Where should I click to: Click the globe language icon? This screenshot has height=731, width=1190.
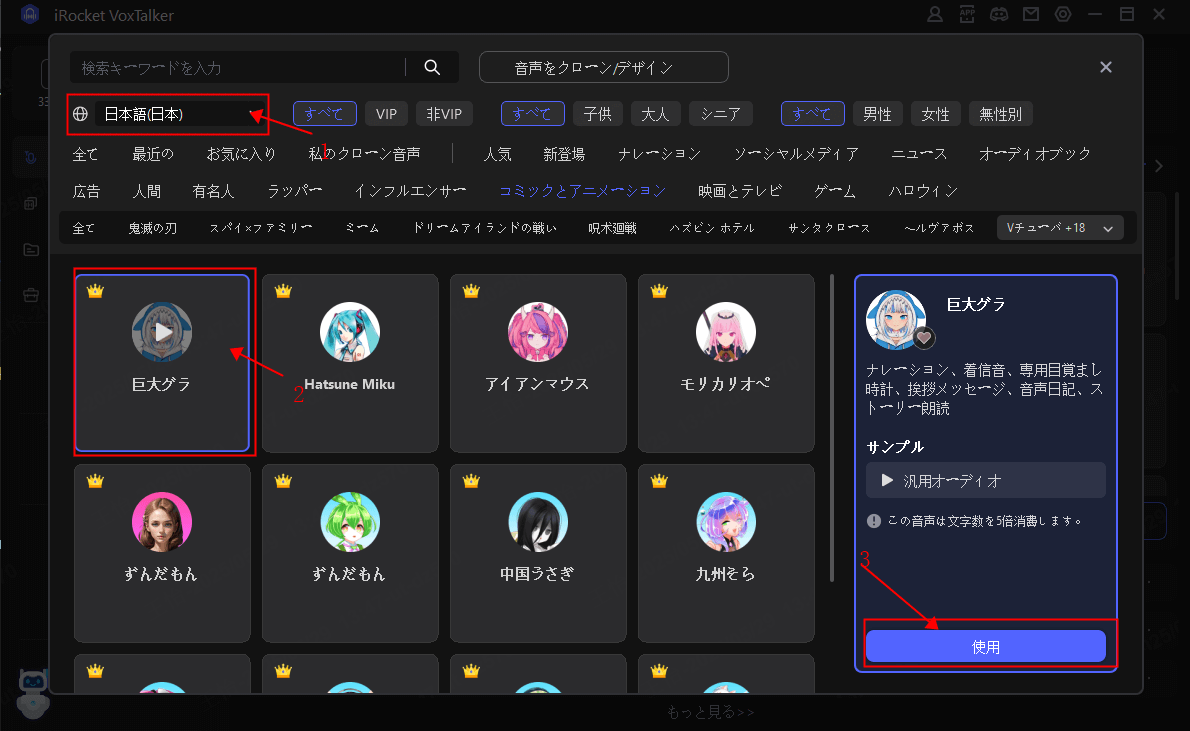click(x=80, y=114)
